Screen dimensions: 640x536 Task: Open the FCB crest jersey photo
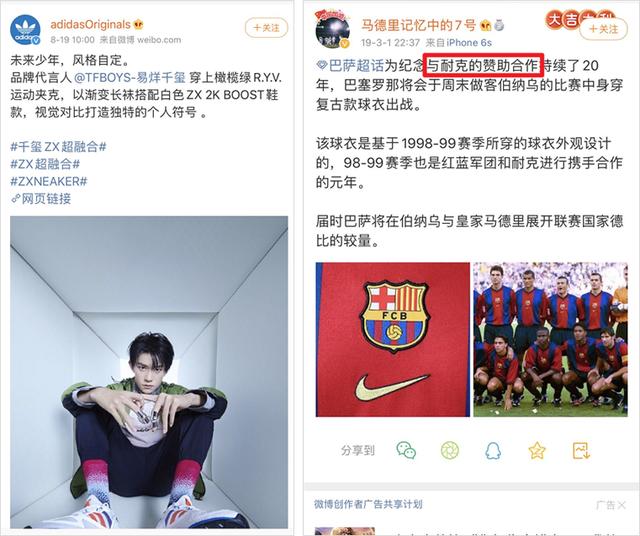[x=393, y=339]
